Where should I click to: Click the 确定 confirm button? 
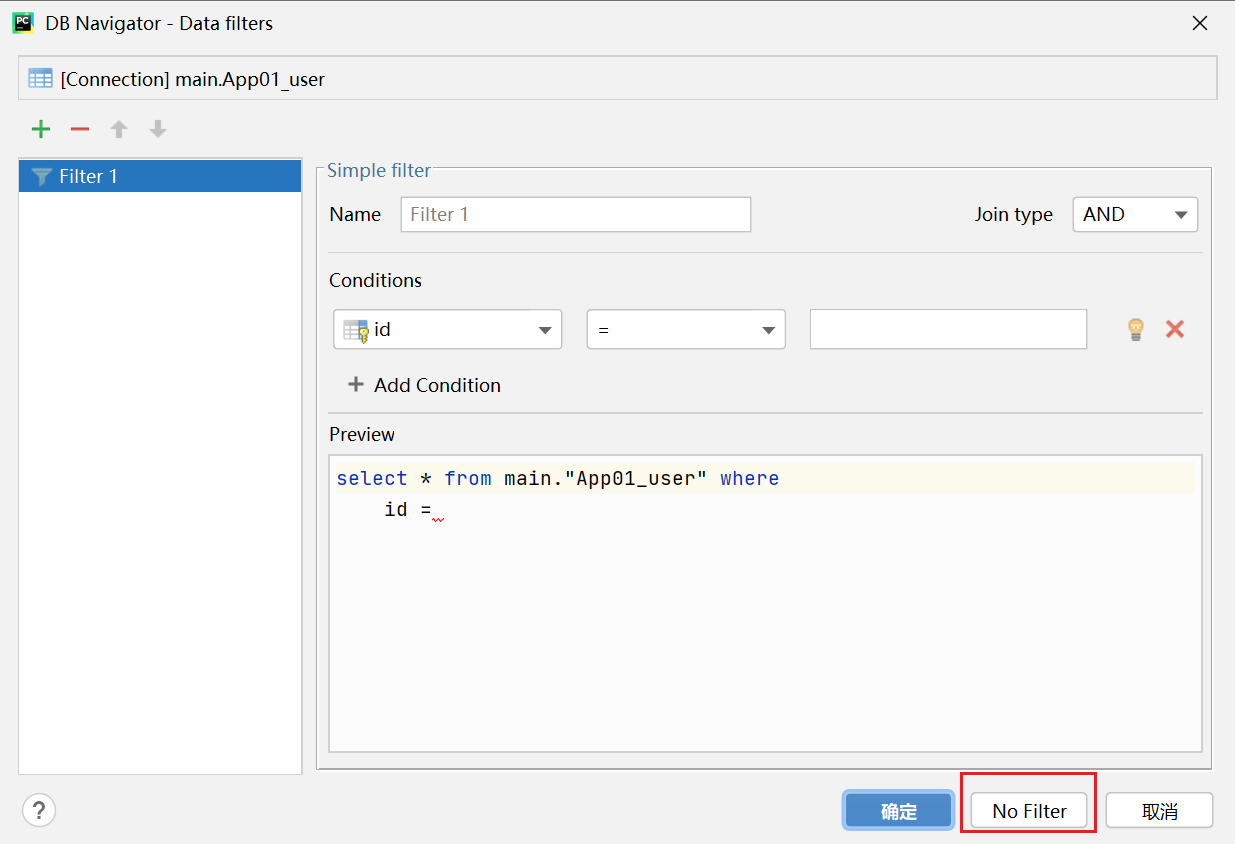tap(898, 811)
